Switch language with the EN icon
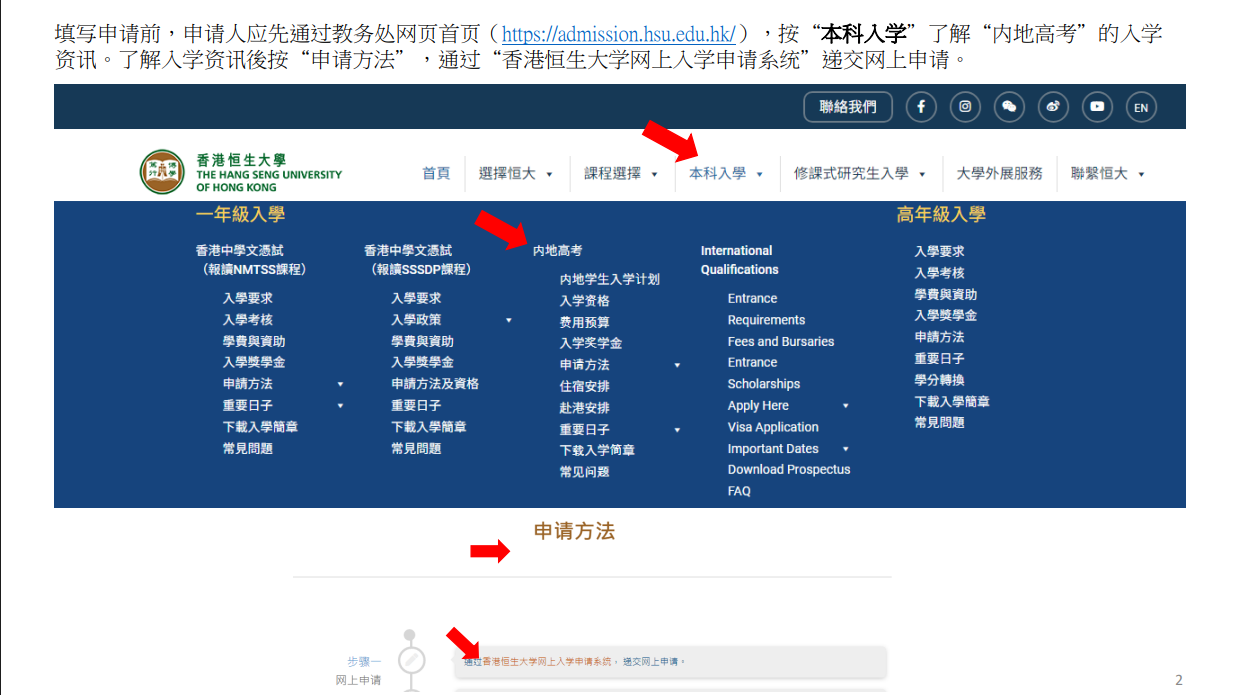Image resolution: width=1260 pixels, height=695 pixels. click(x=1141, y=107)
